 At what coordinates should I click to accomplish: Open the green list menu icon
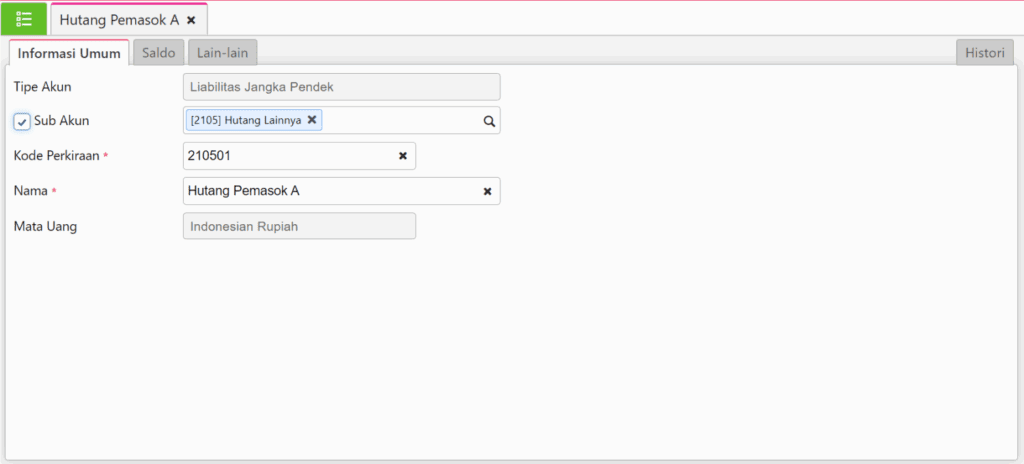(24, 19)
